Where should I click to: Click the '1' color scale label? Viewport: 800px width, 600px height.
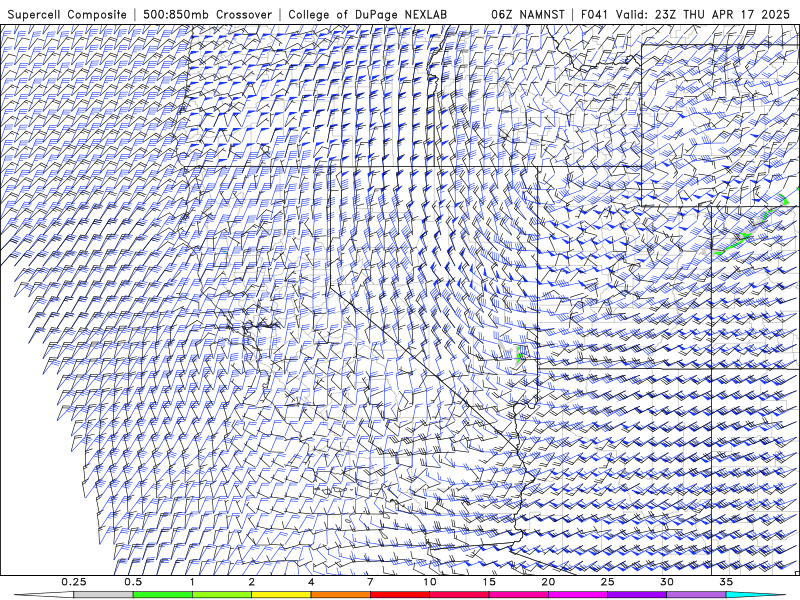192,582
